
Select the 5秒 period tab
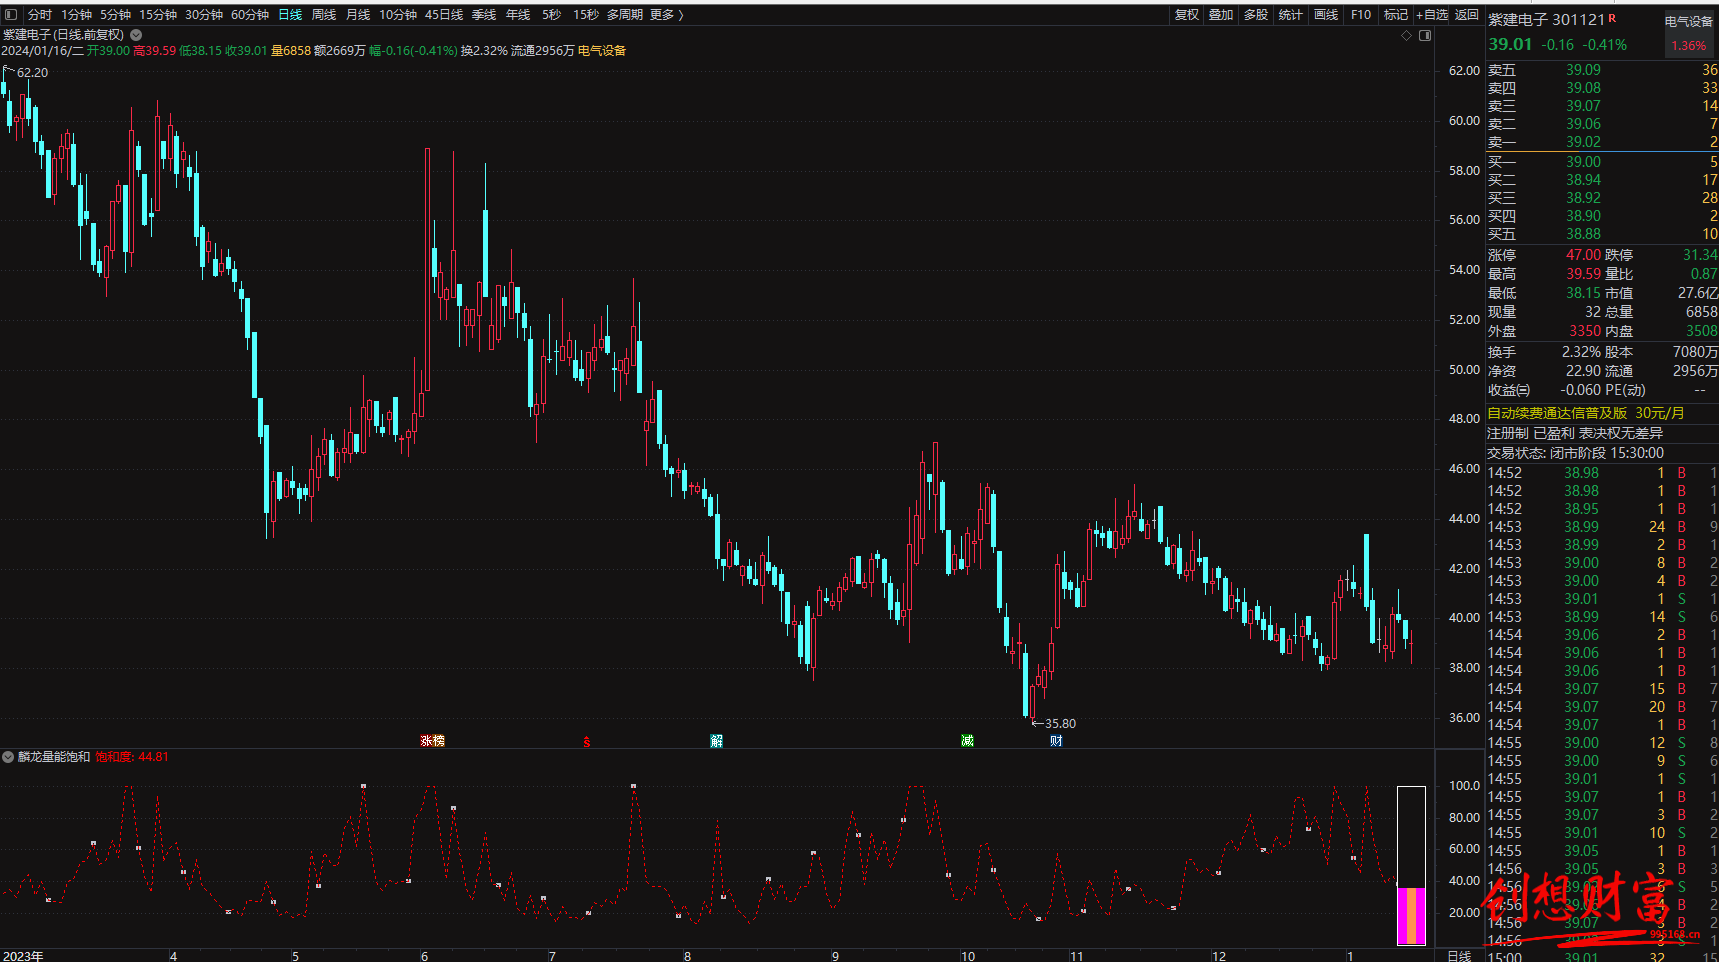pos(551,15)
